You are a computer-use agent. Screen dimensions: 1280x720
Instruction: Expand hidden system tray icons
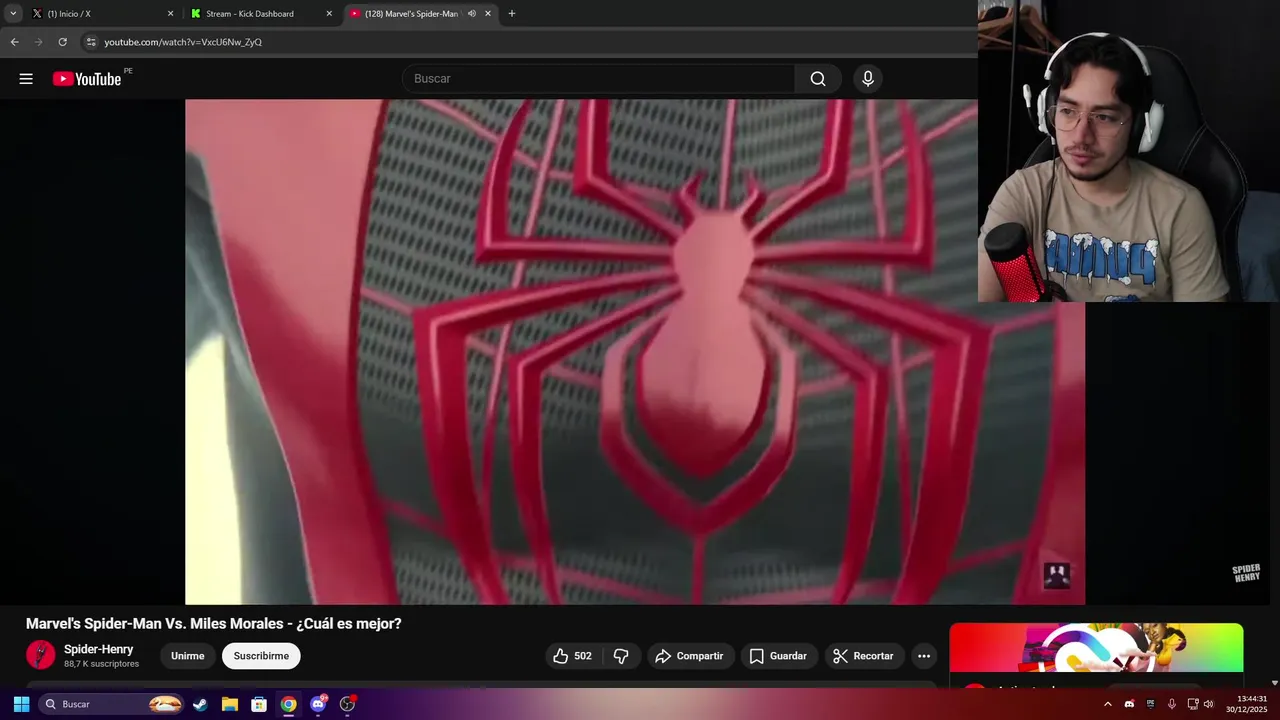(1107, 704)
